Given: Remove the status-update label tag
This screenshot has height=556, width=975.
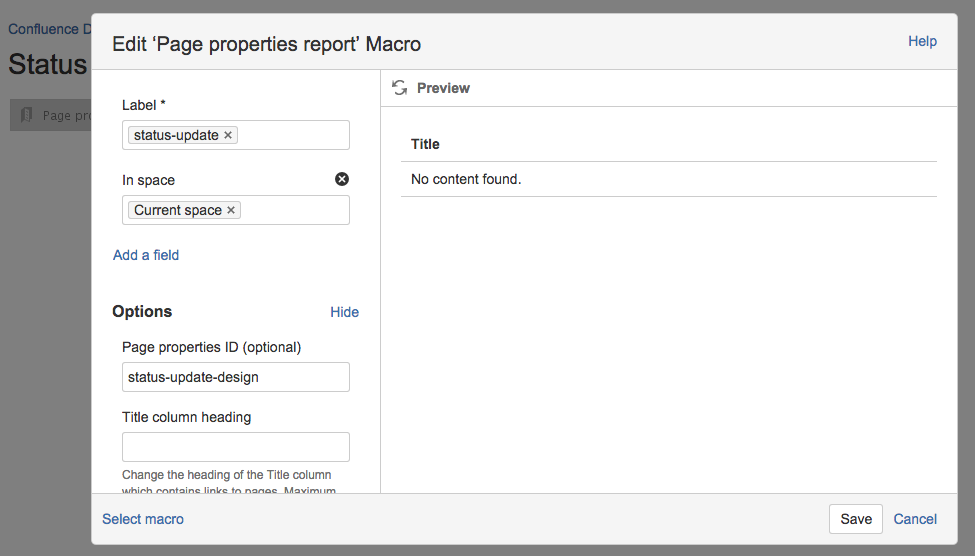Looking at the screenshot, I should (x=228, y=135).
